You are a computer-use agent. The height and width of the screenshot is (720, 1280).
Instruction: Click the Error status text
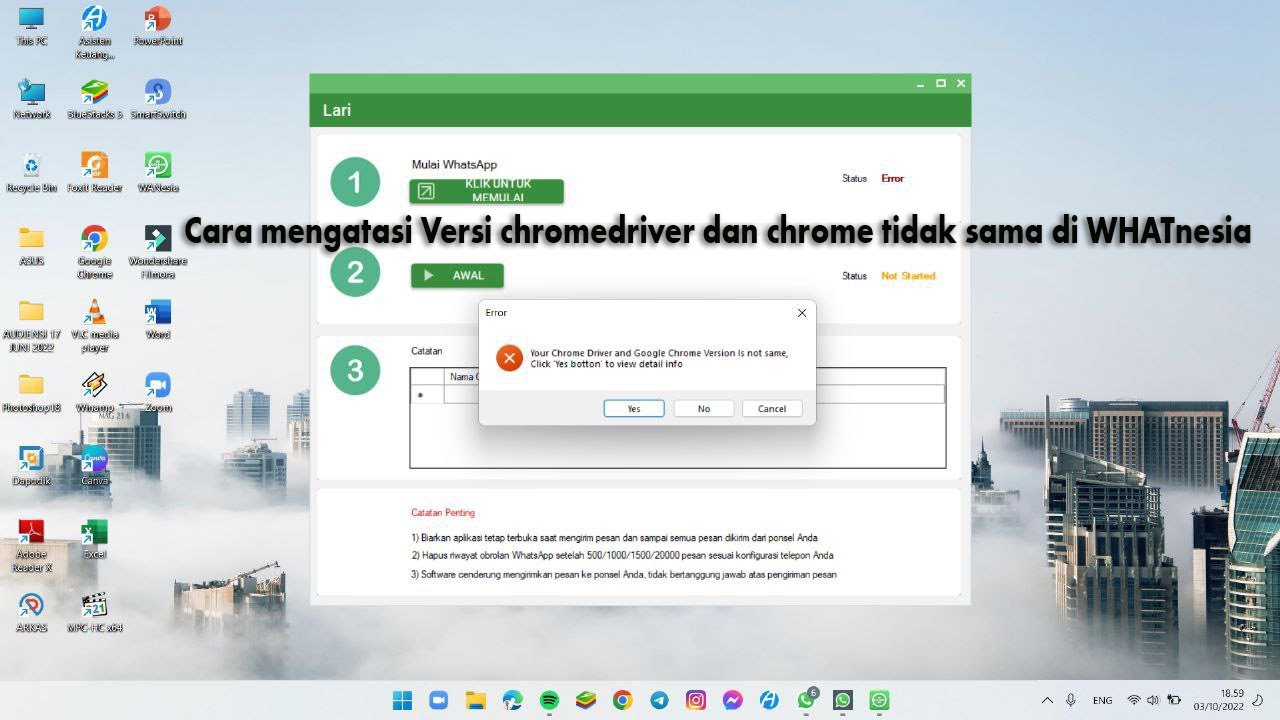pos(892,178)
